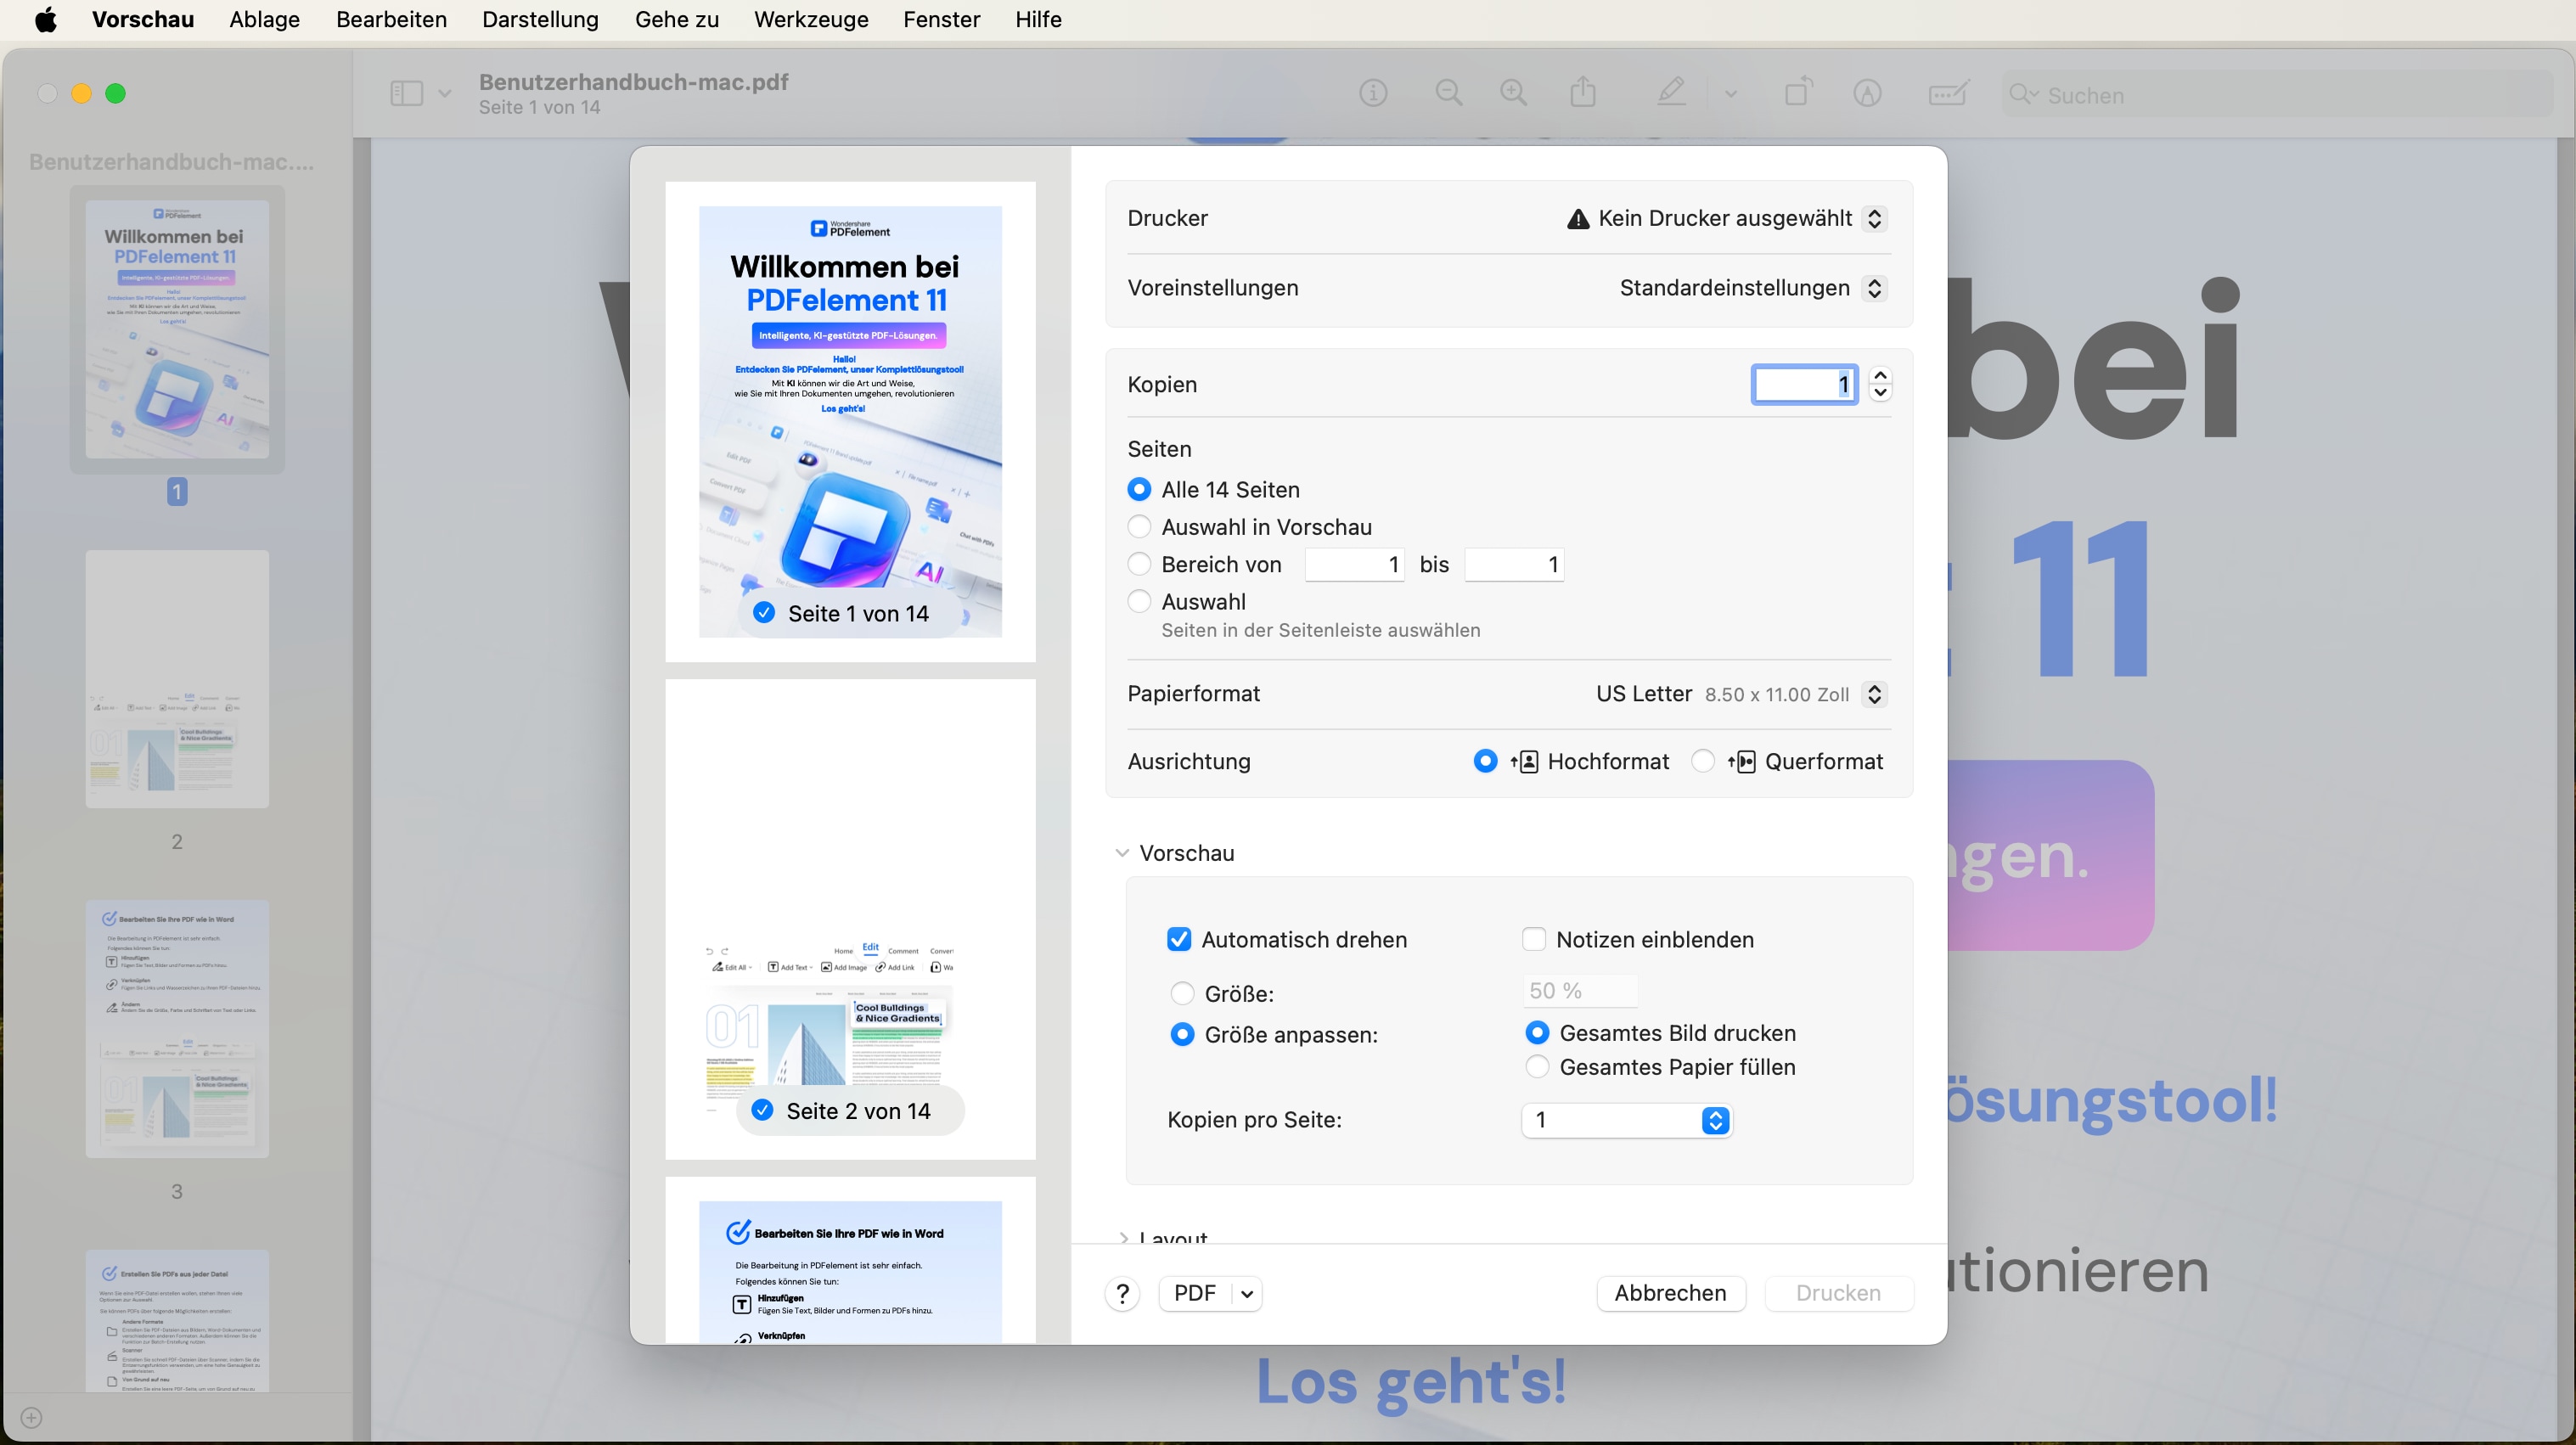Open the Fenster menu
The width and height of the screenshot is (2576, 1445).
[941, 20]
